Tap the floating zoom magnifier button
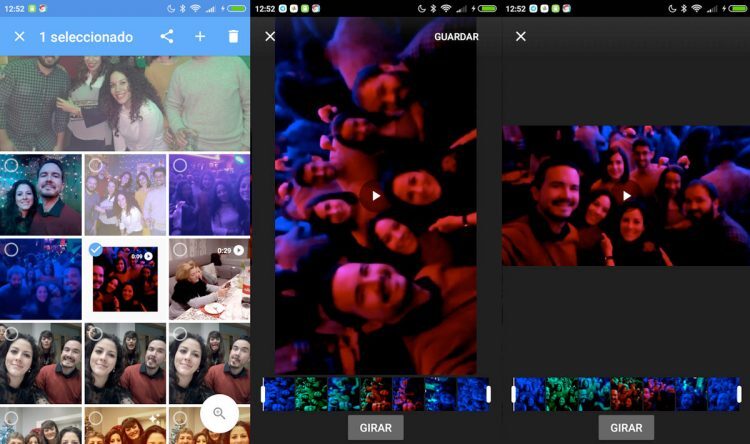Image resolution: width=750 pixels, height=444 pixels. click(219, 413)
